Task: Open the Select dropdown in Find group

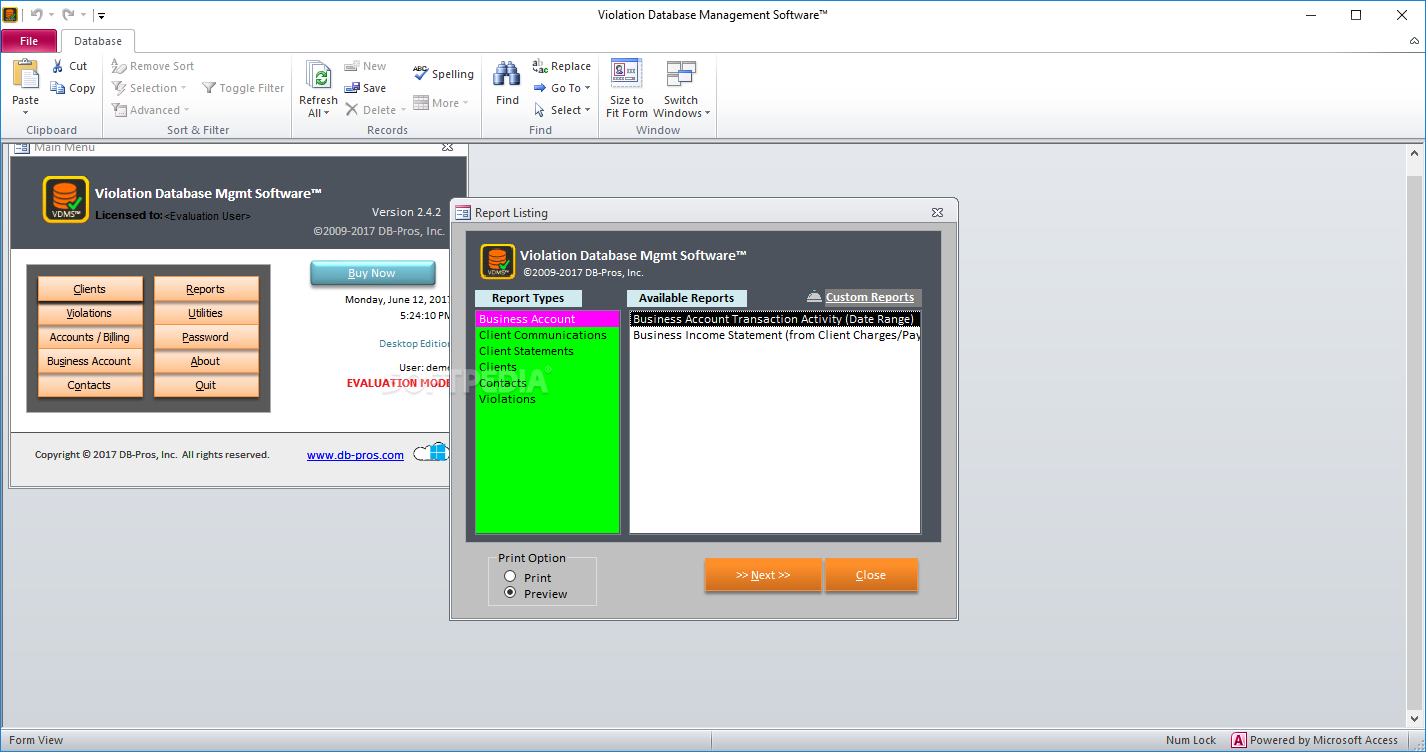Action: tap(587, 110)
